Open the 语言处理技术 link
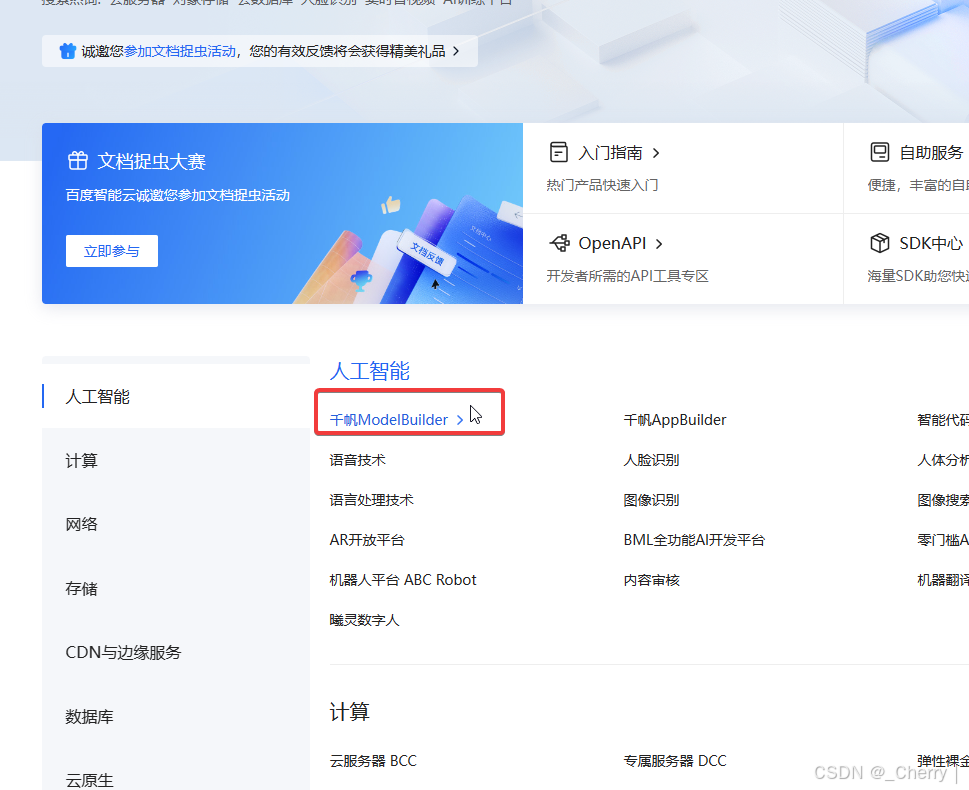969x790 pixels. pos(371,500)
